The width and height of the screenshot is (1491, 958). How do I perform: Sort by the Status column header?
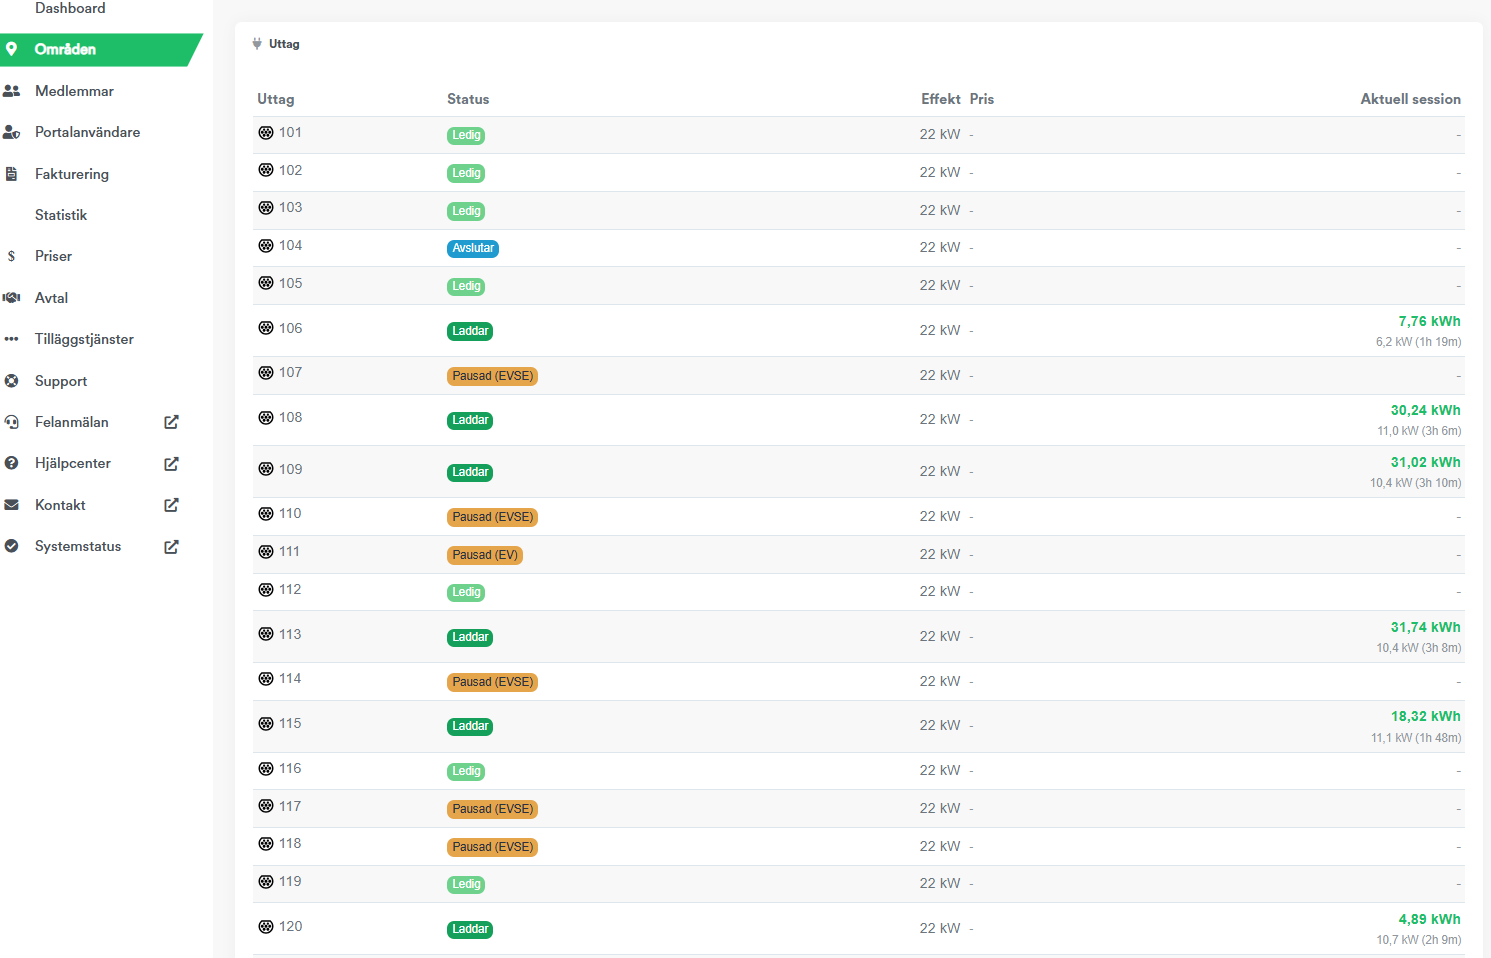(x=468, y=99)
